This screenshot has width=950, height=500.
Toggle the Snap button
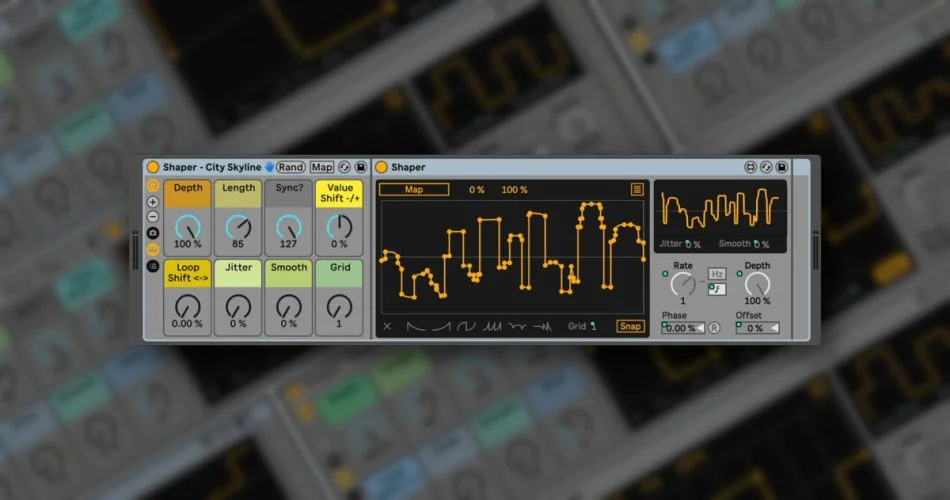[x=629, y=326]
